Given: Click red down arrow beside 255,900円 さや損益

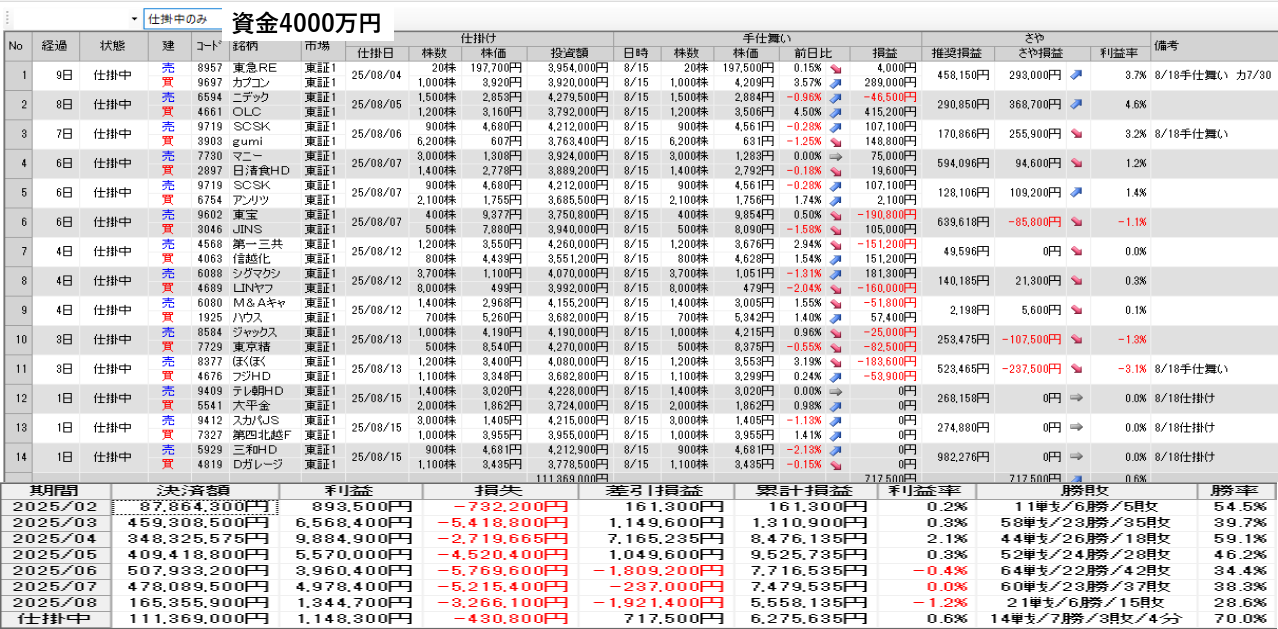Looking at the screenshot, I should pos(1075,133).
